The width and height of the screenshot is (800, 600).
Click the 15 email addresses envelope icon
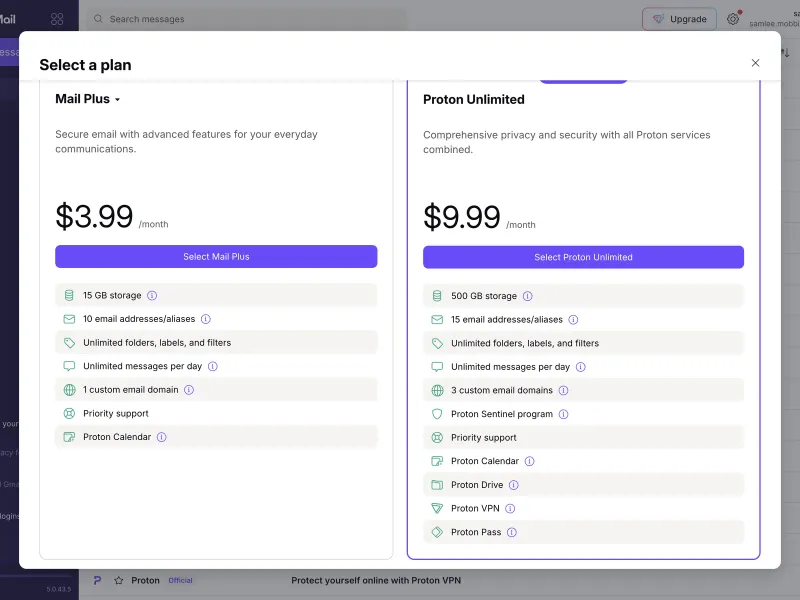(437, 320)
